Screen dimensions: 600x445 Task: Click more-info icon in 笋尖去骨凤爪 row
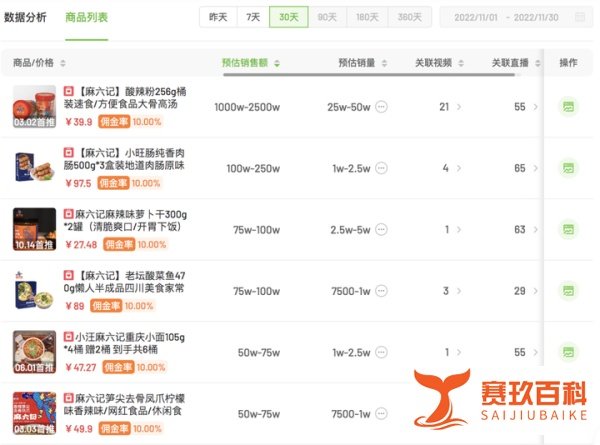[381, 414]
